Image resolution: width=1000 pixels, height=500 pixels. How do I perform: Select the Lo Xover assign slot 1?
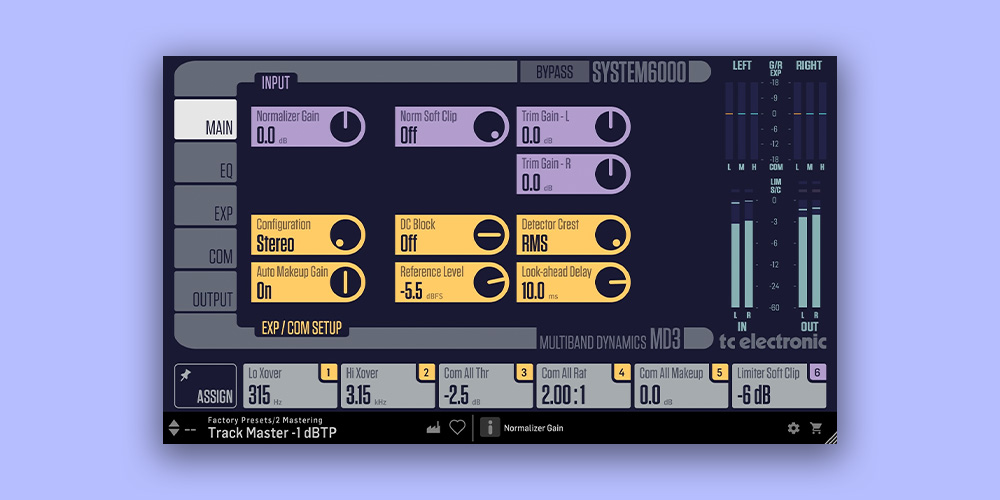(290, 386)
